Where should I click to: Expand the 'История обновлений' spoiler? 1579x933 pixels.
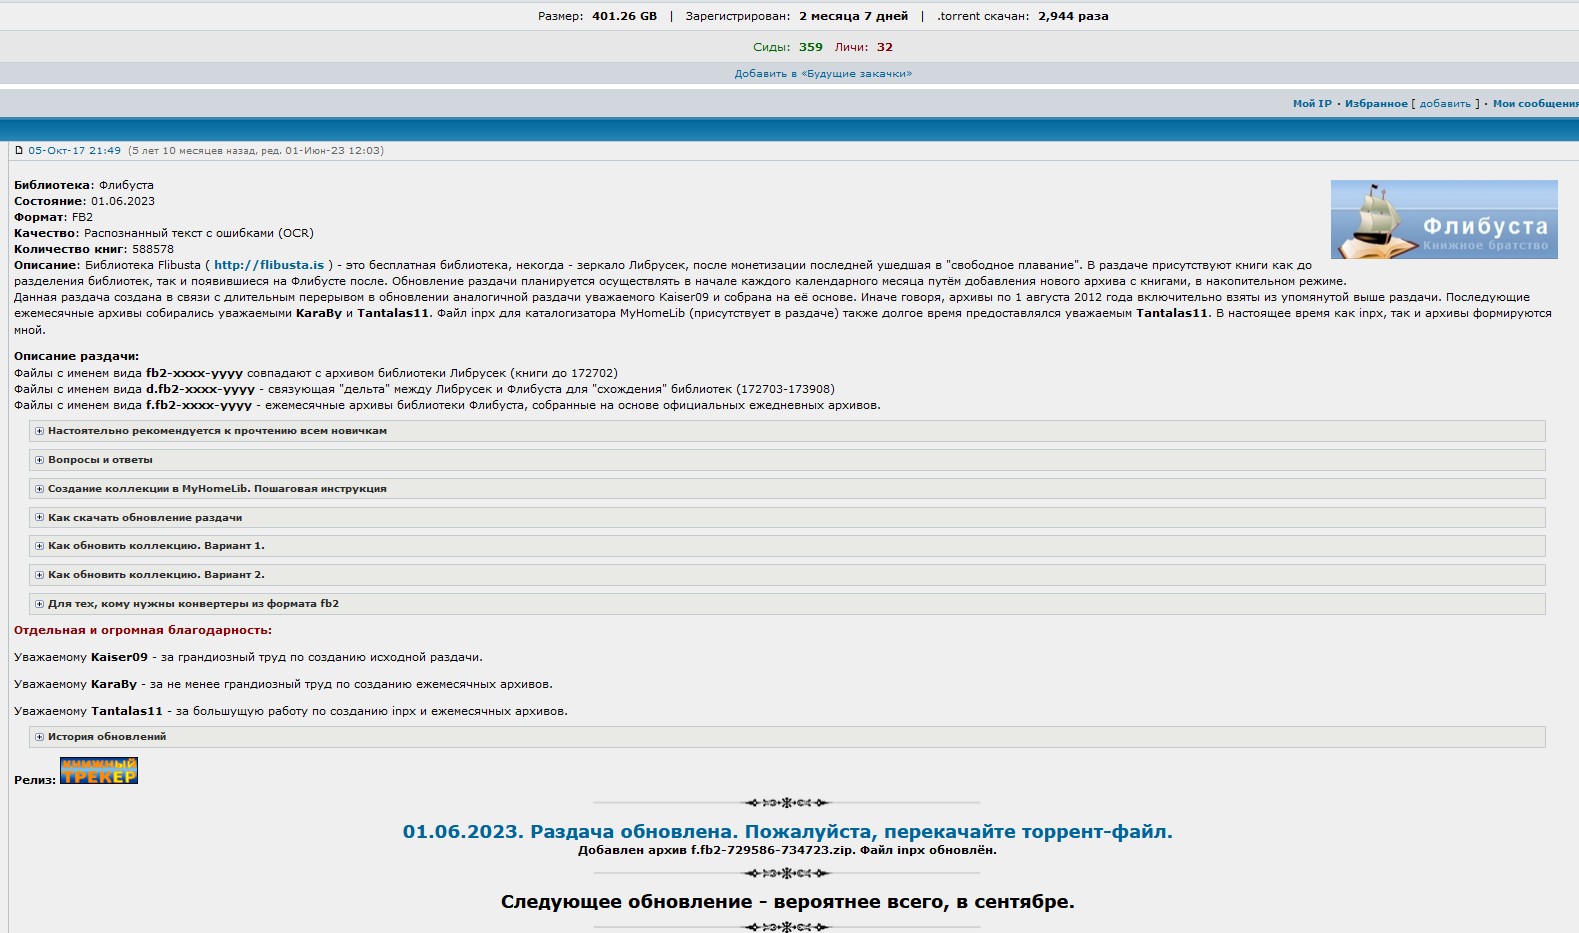tap(787, 737)
